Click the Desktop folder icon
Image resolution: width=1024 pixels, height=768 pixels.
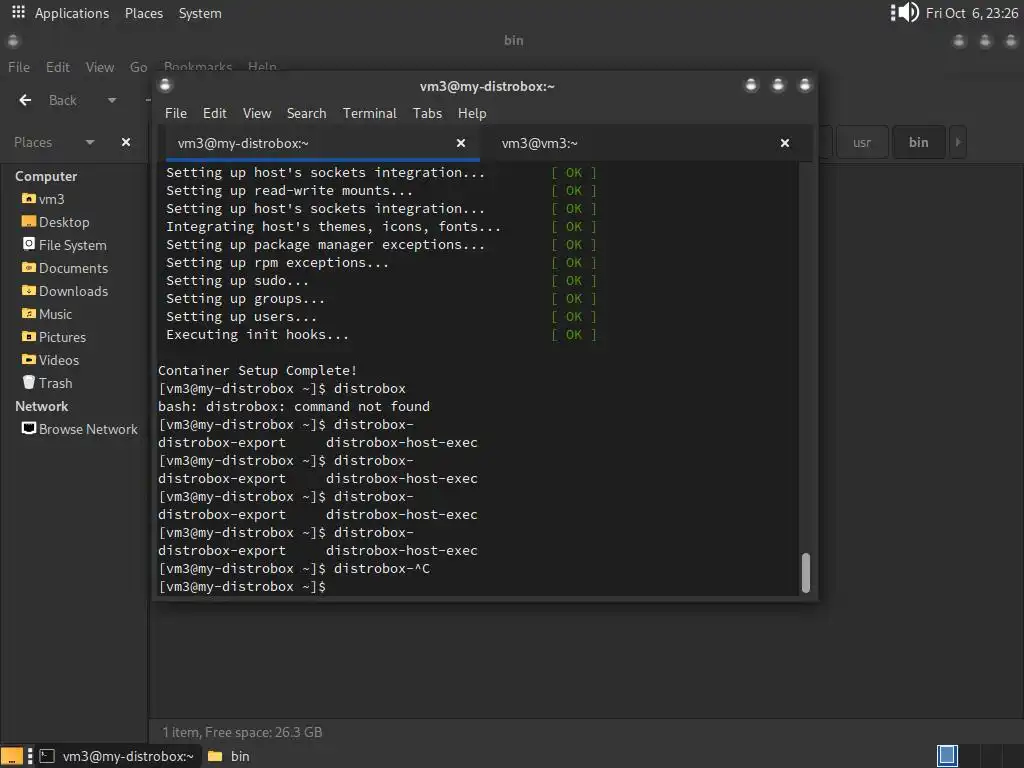tap(29, 221)
